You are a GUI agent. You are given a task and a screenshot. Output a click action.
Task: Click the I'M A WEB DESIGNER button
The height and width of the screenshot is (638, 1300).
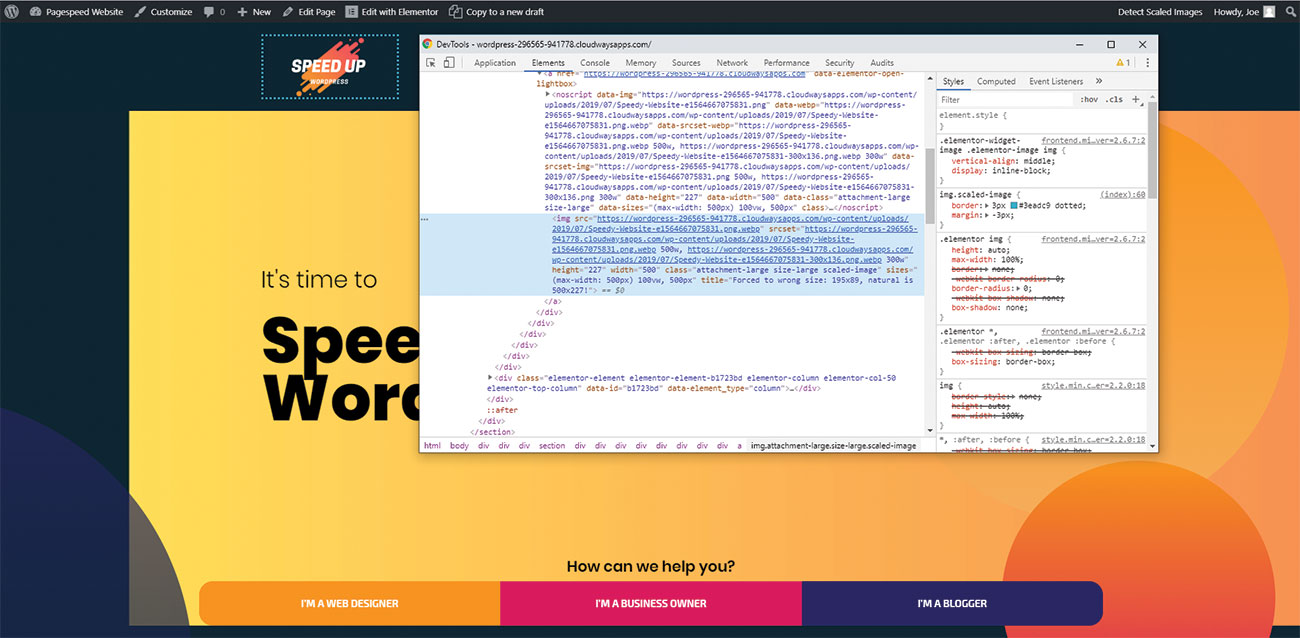click(x=350, y=603)
